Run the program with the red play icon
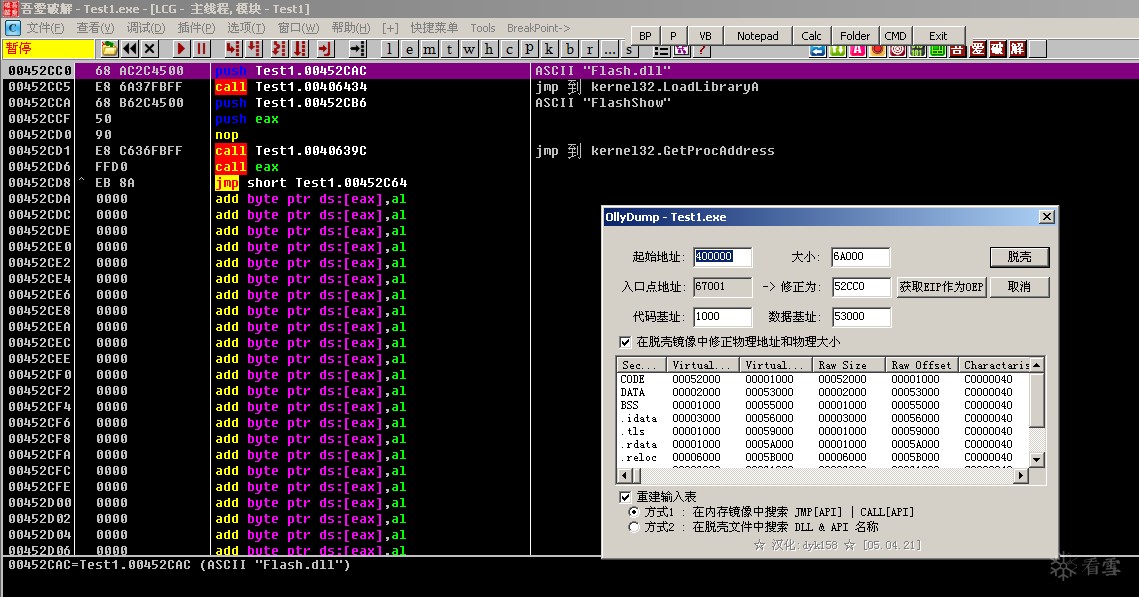The height and width of the screenshot is (597, 1139). click(x=182, y=49)
